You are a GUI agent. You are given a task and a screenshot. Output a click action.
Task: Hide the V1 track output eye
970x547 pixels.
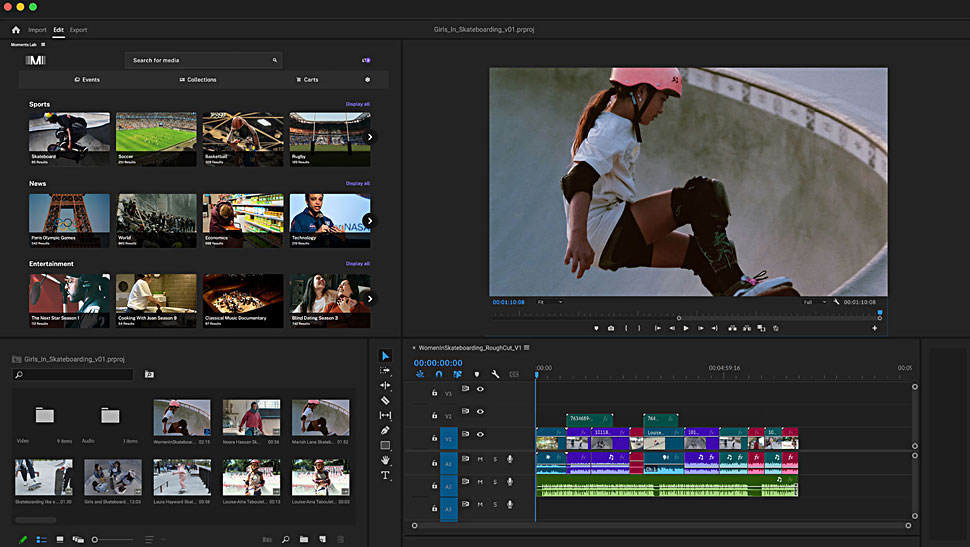480,435
